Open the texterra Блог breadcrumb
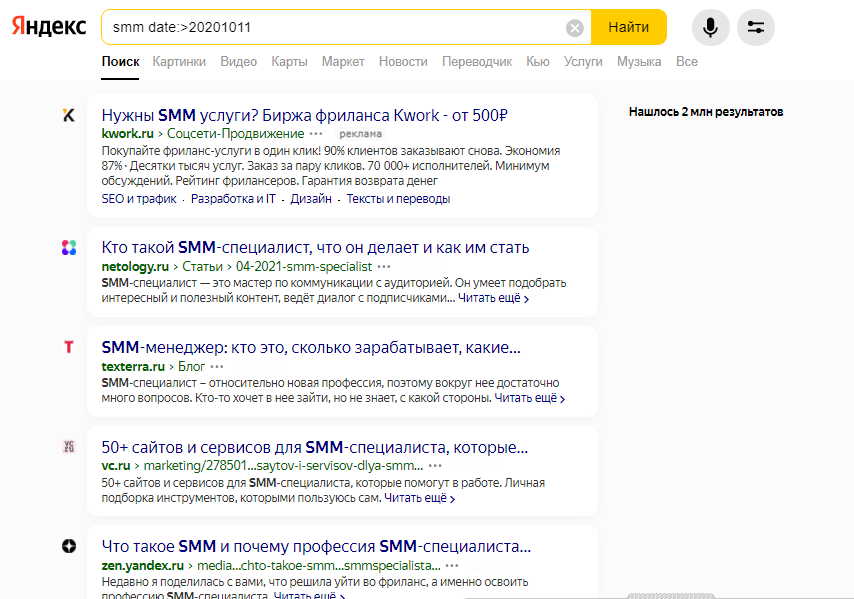854x599 pixels. (191, 366)
